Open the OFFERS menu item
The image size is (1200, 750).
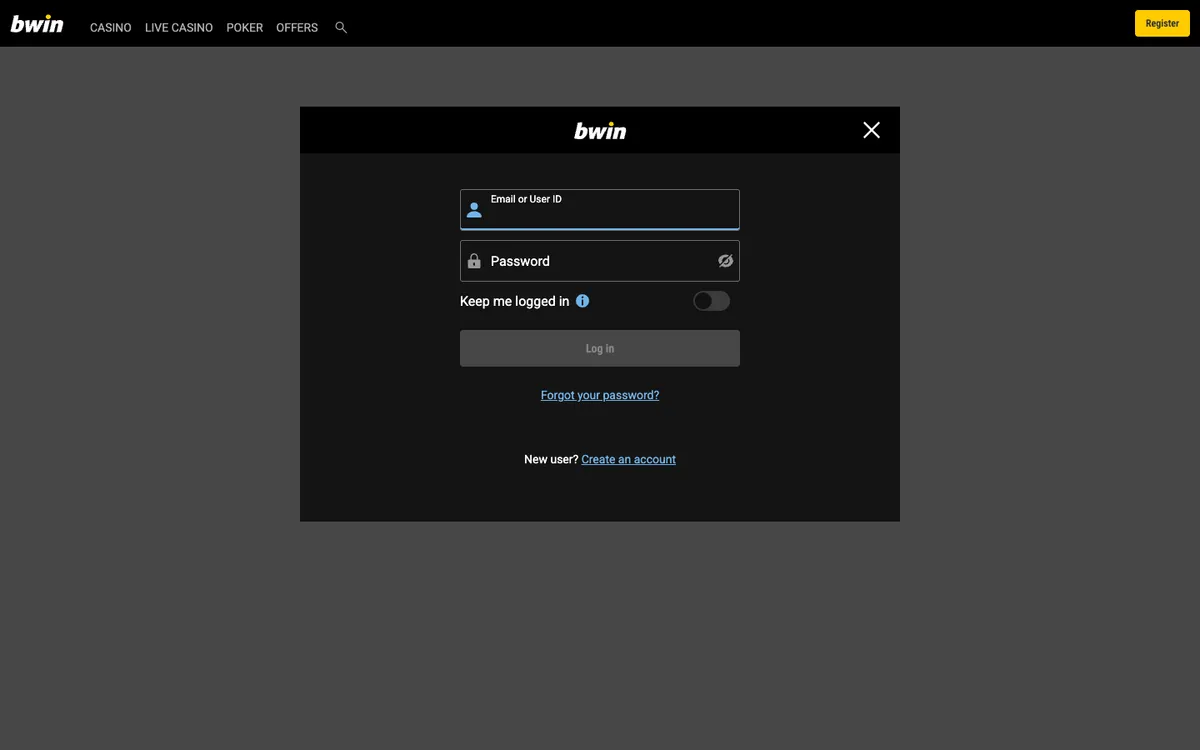(297, 28)
